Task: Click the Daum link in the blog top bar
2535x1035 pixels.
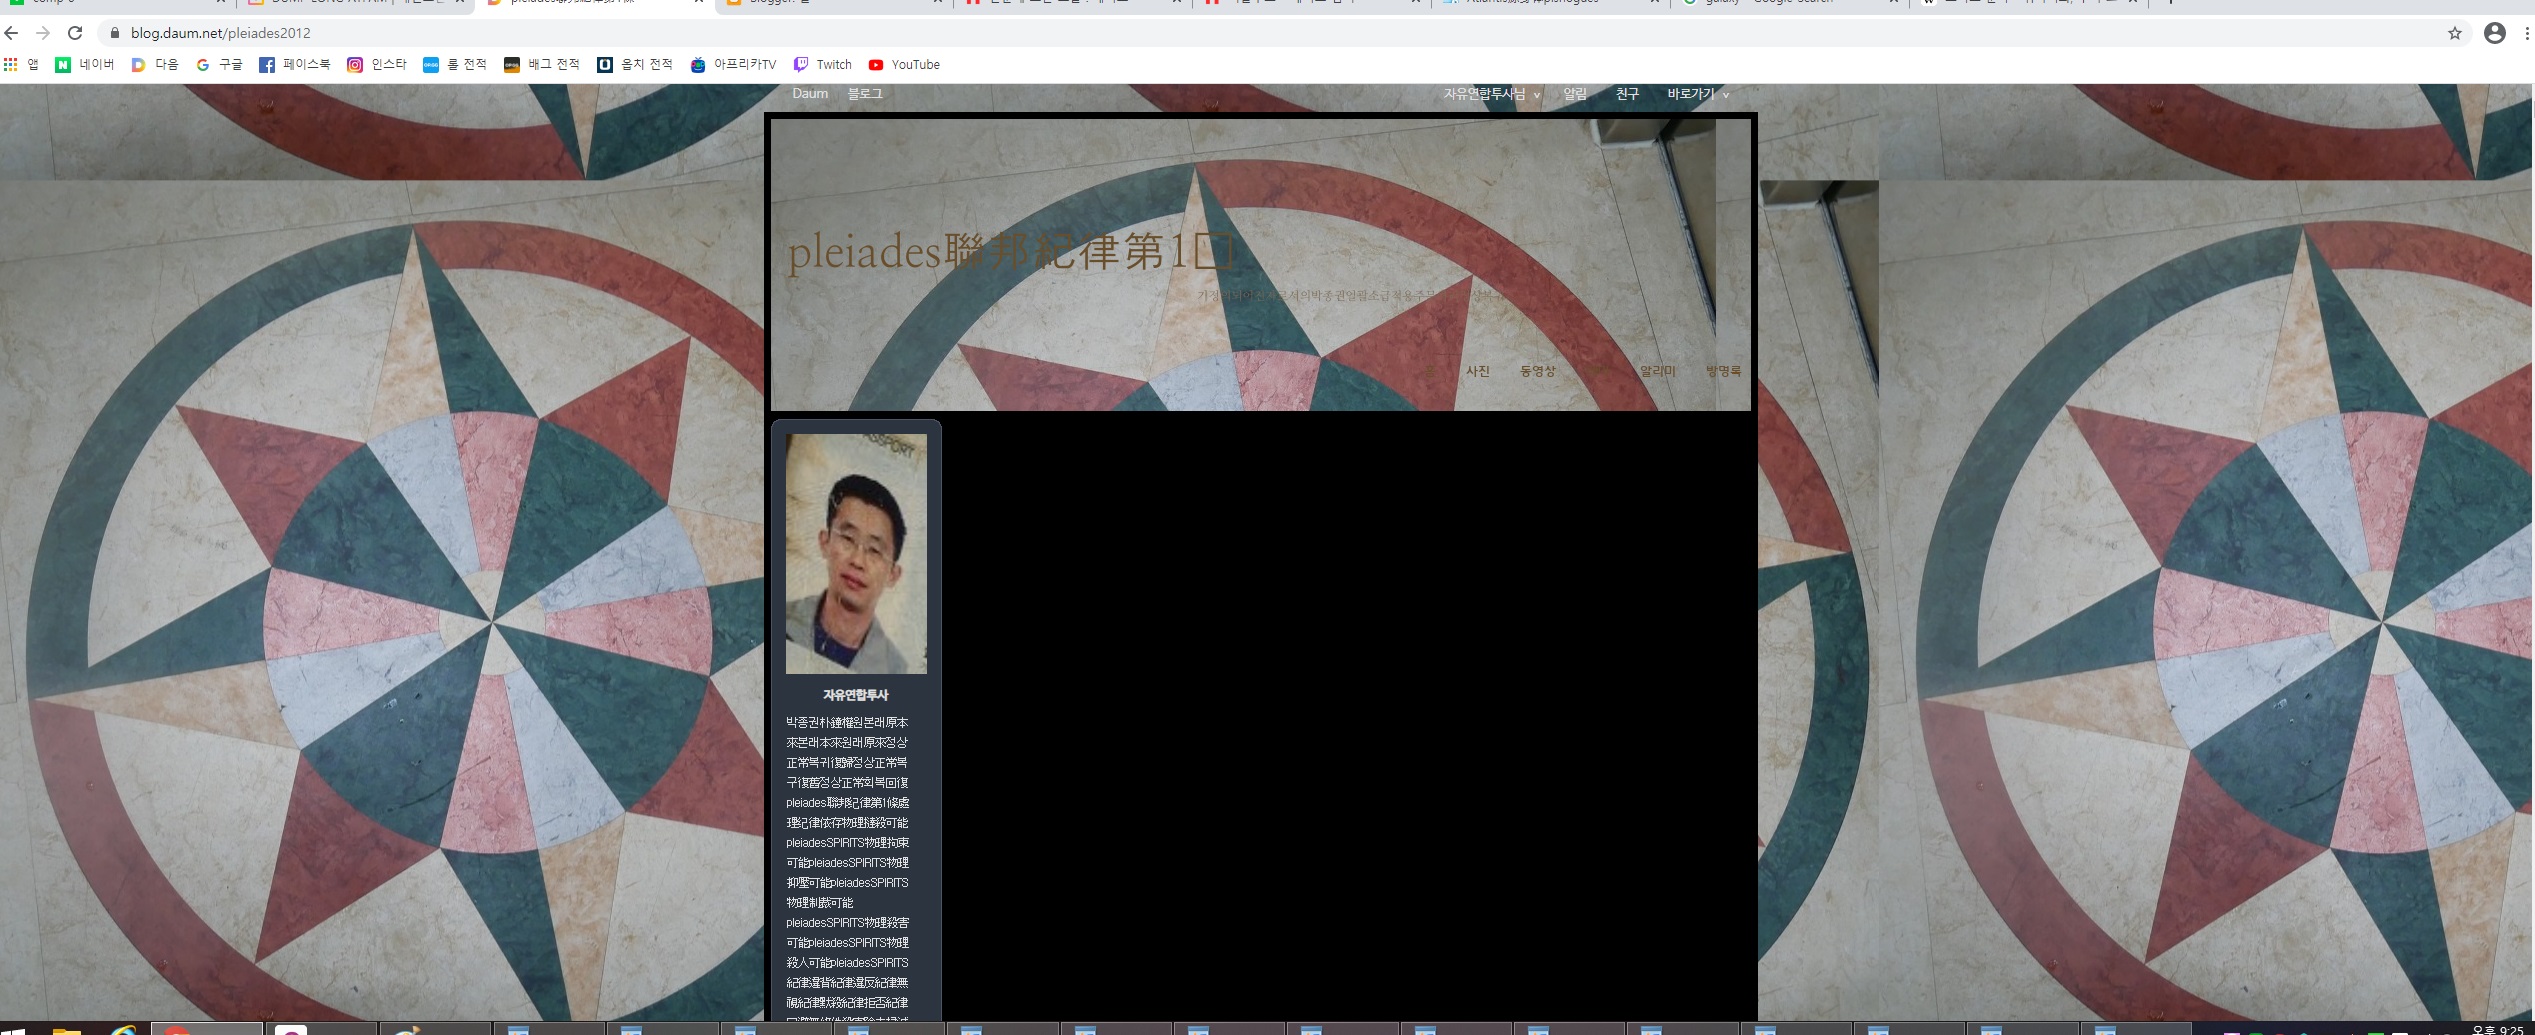Action: pos(810,93)
